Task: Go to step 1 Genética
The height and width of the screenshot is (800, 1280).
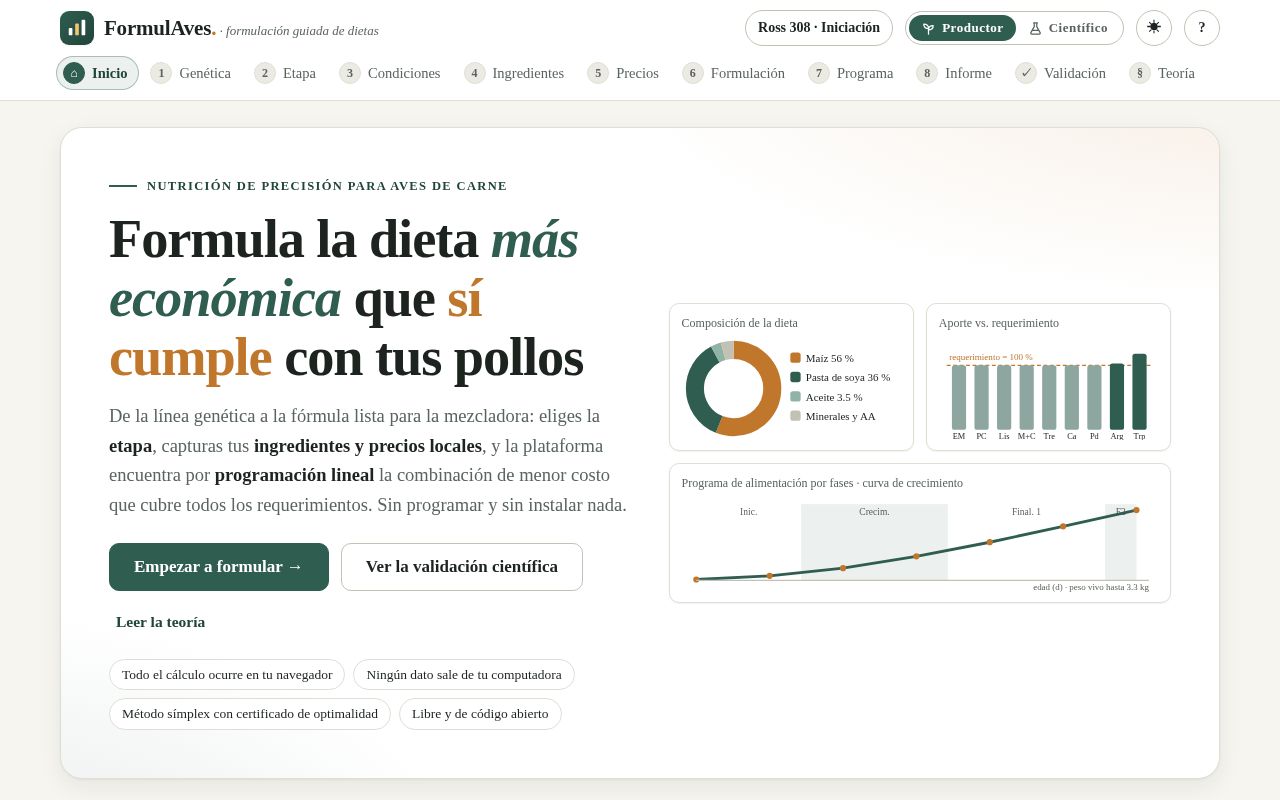Action: pyautogui.click(x=191, y=73)
